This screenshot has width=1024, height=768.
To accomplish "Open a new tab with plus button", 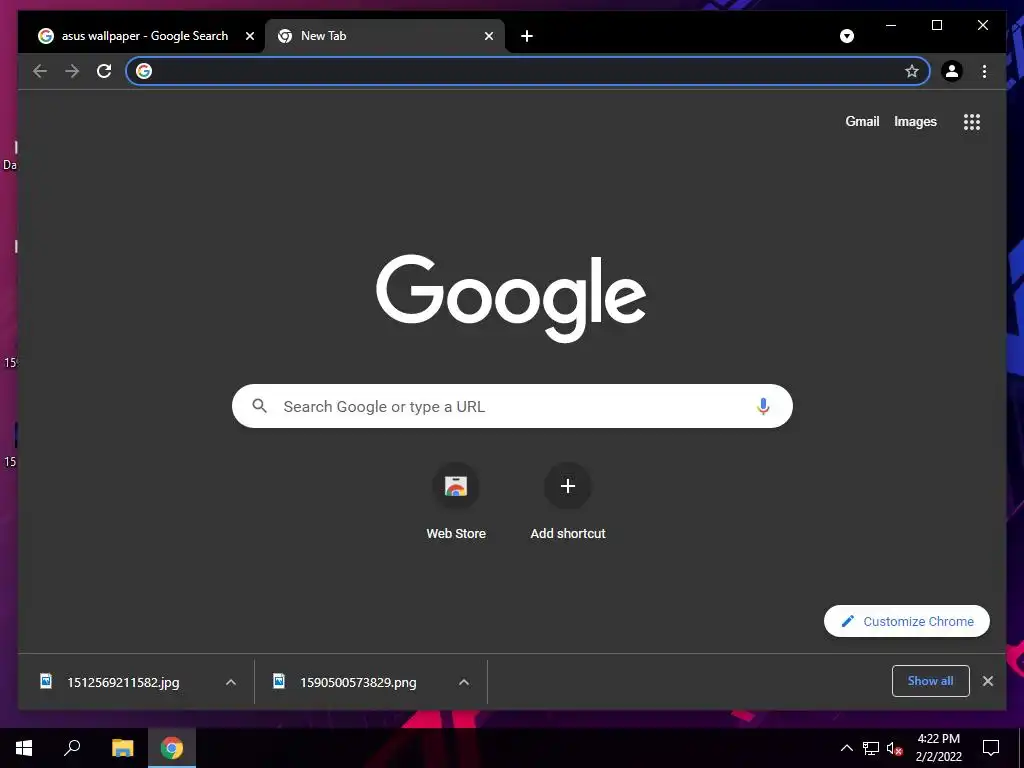I will click(527, 36).
